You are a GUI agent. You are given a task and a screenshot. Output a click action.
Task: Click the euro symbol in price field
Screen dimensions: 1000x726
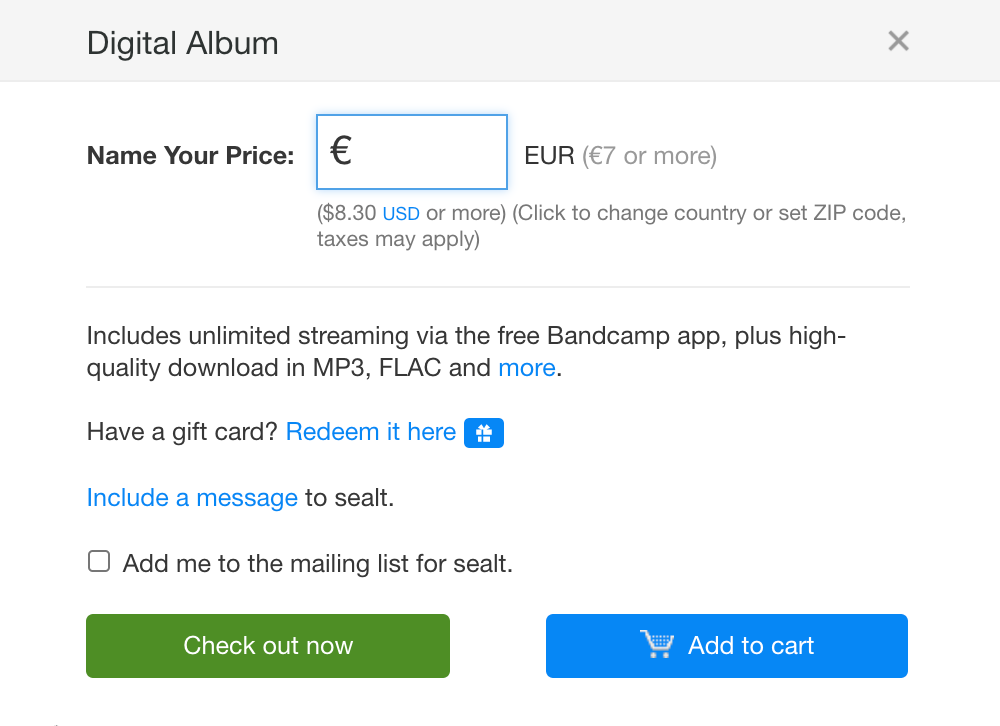[x=341, y=151]
